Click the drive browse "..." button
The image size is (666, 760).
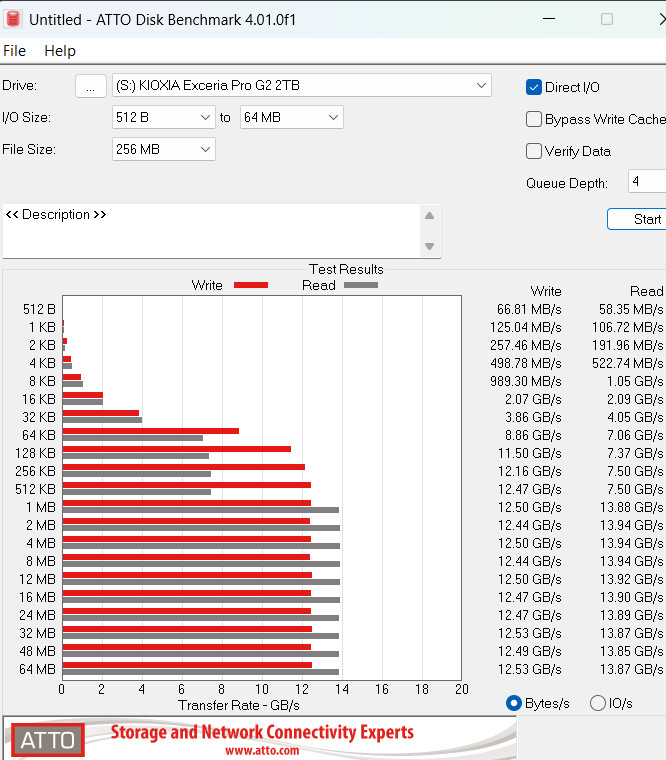click(x=91, y=86)
